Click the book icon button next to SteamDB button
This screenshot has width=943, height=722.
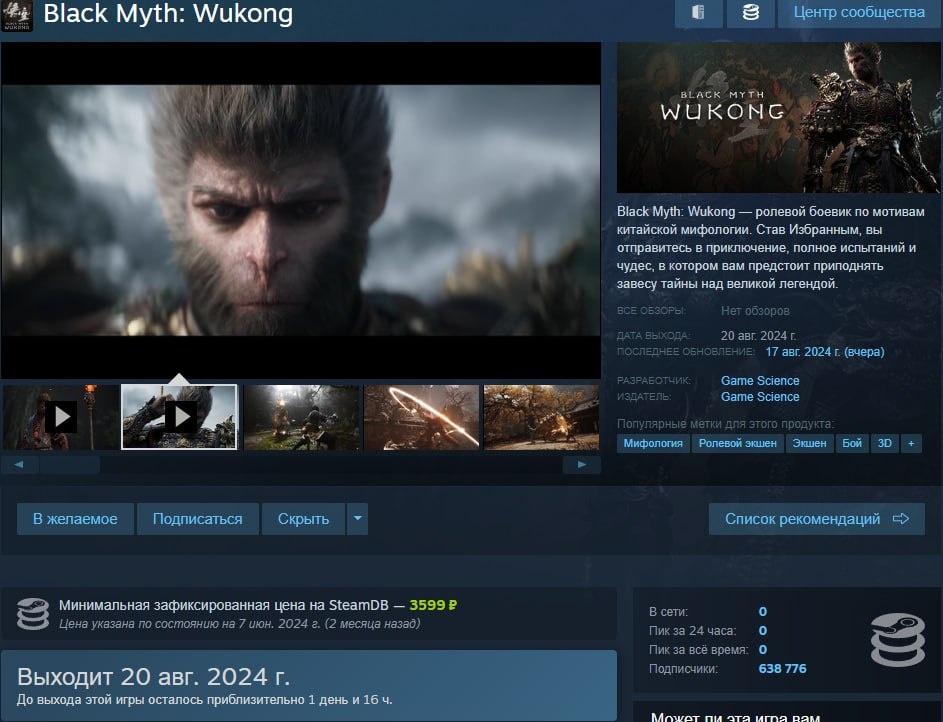[699, 13]
